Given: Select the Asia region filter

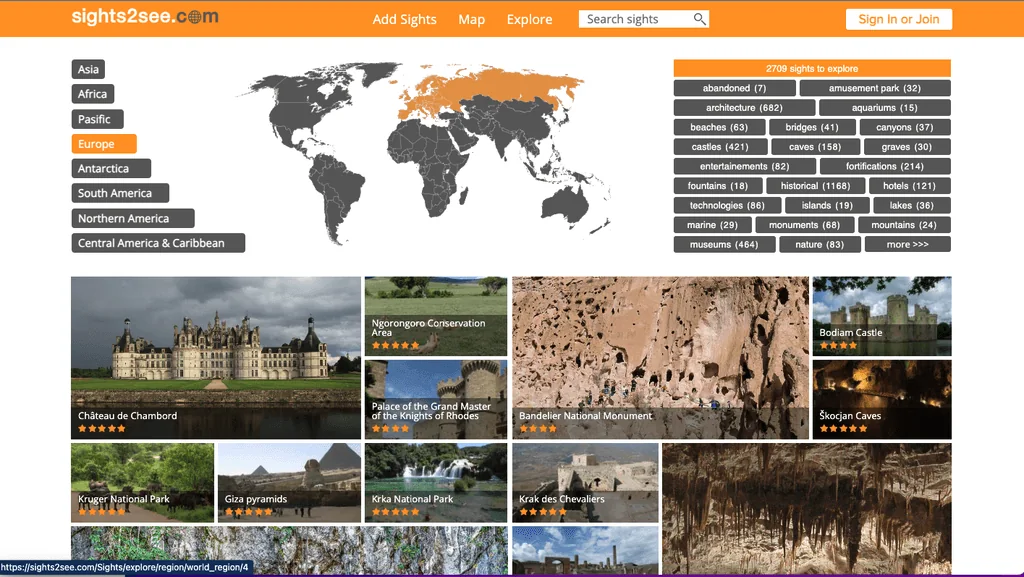Looking at the screenshot, I should (x=88, y=69).
